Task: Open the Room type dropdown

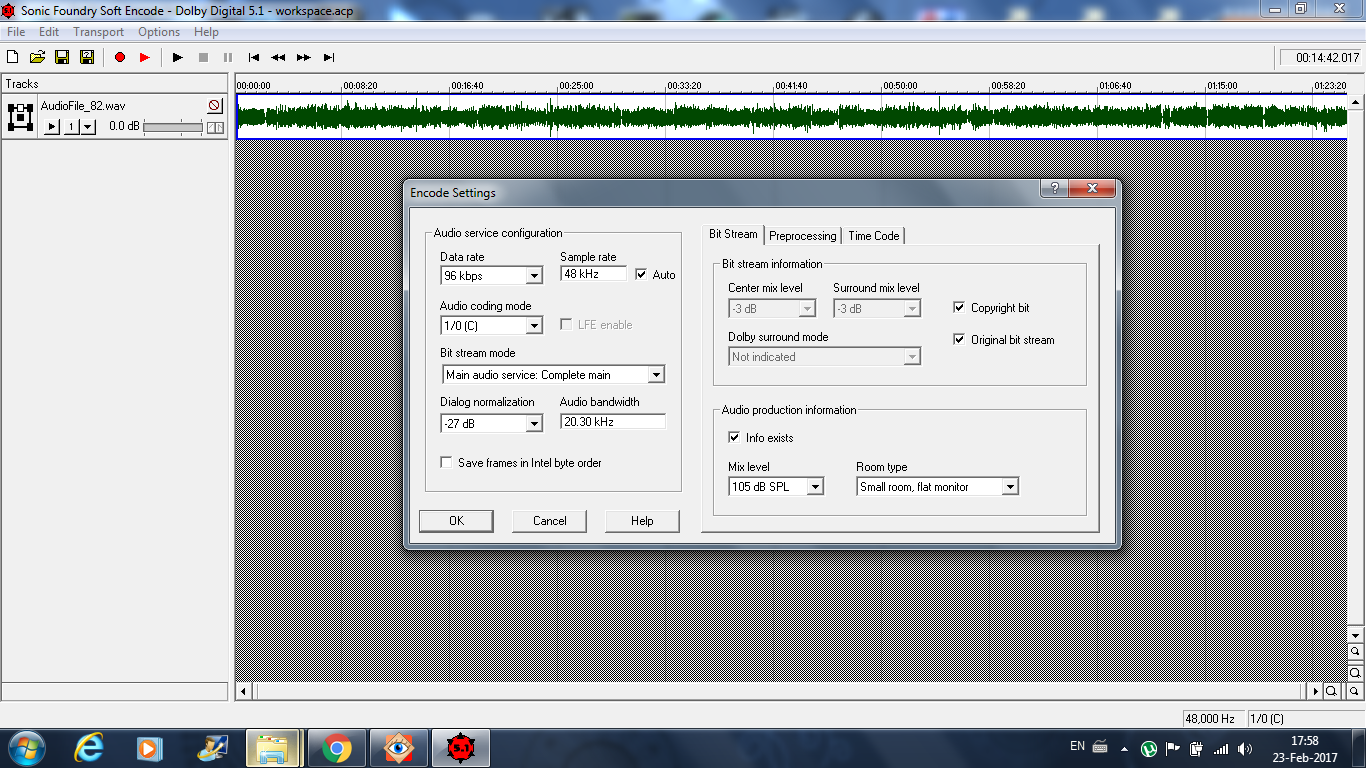Action: (1010, 487)
